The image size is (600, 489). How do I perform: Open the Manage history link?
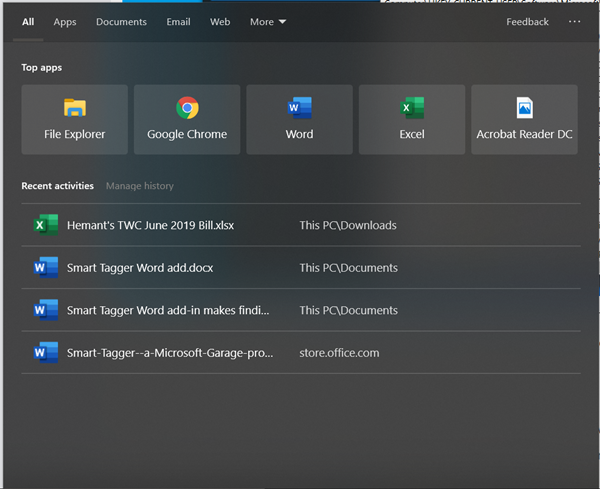click(140, 186)
